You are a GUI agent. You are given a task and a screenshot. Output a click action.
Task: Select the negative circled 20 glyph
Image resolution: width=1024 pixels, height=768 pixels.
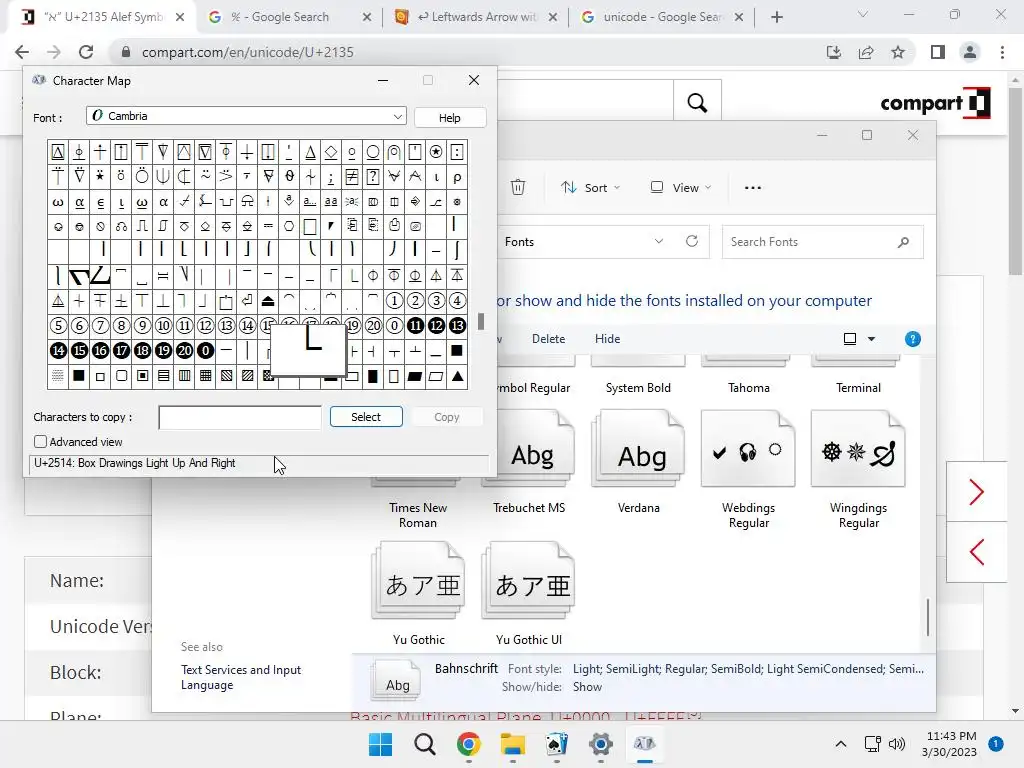tap(184, 351)
